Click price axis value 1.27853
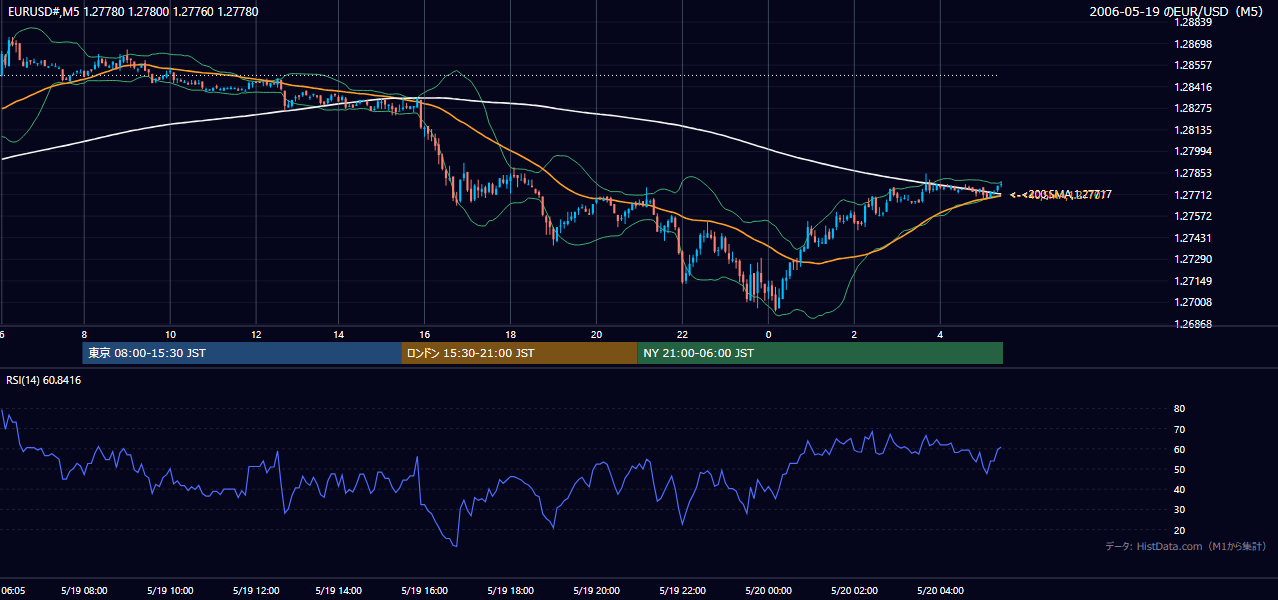Image resolution: width=1278 pixels, height=600 pixels. tap(1192, 173)
